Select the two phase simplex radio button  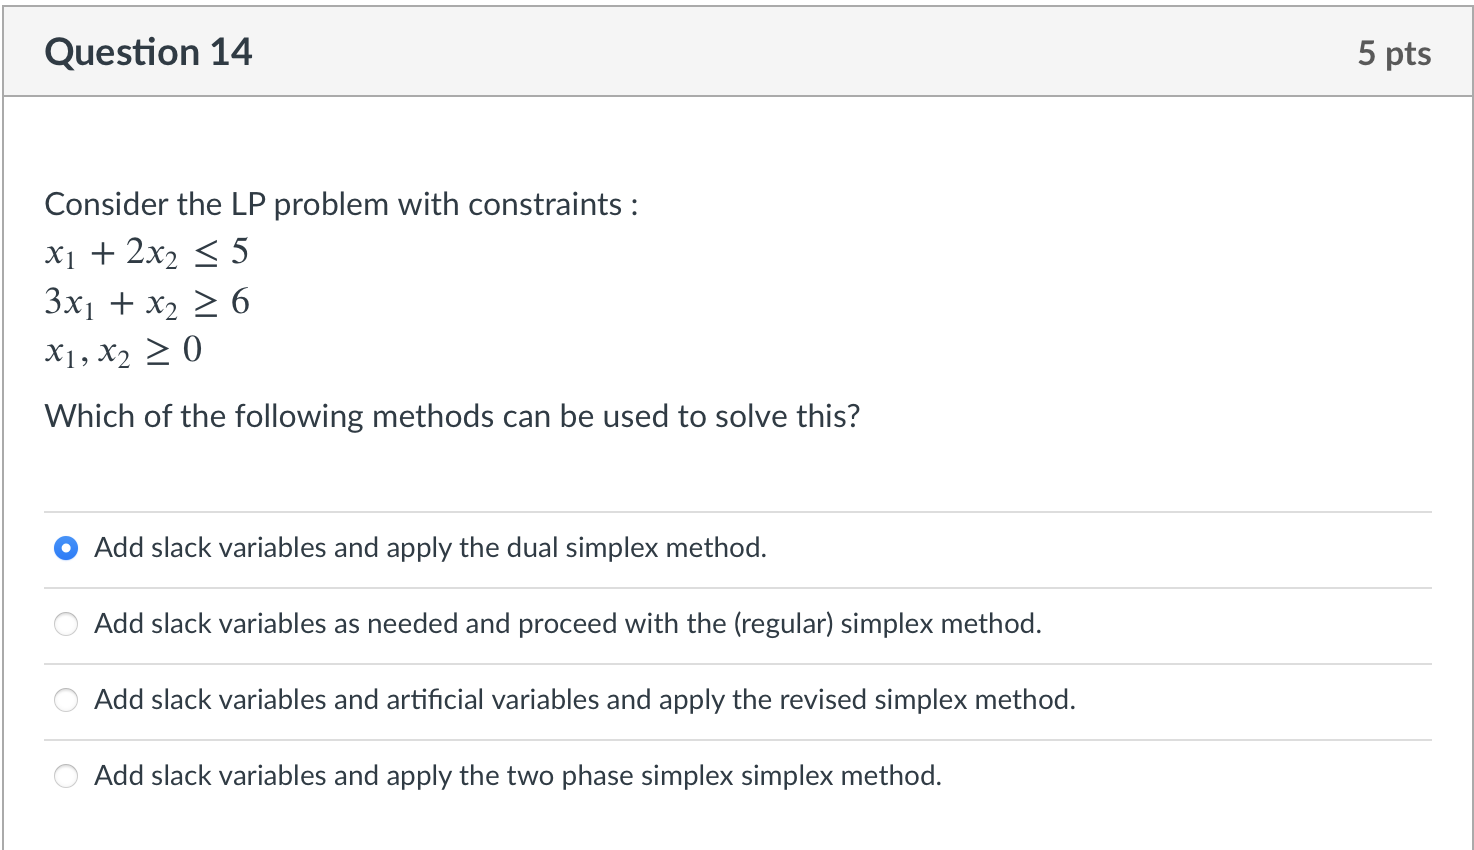coord(66,776)
